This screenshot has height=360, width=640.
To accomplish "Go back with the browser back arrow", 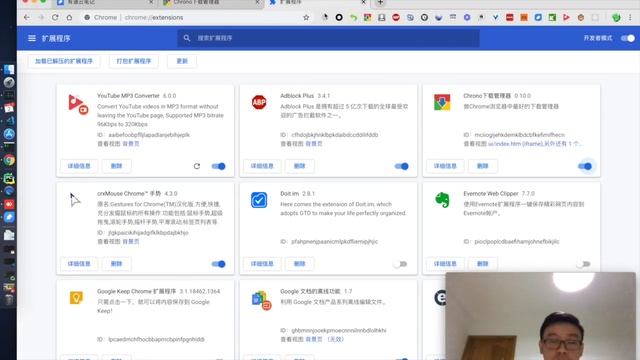I will 27,18.
